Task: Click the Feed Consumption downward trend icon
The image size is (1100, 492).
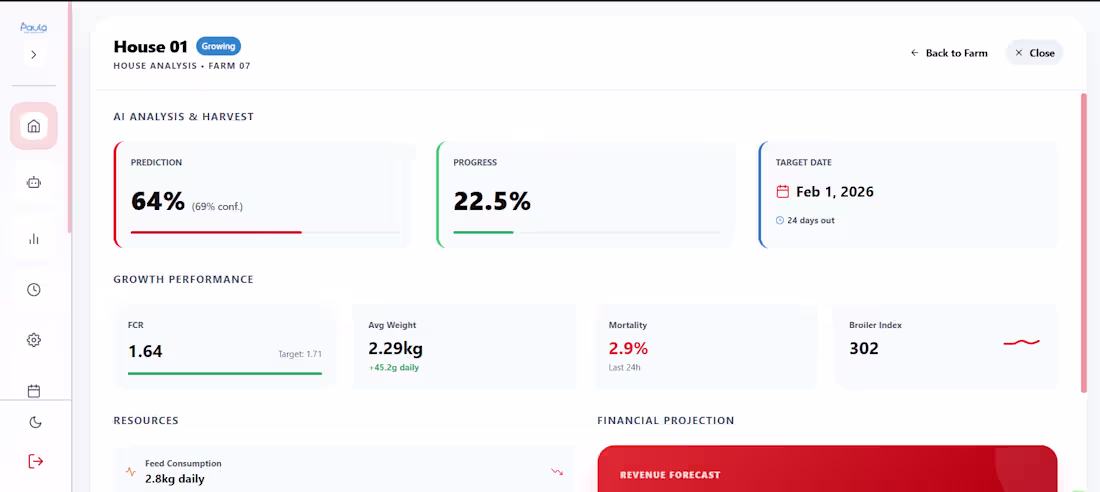Action: click(x=557, y=472)
